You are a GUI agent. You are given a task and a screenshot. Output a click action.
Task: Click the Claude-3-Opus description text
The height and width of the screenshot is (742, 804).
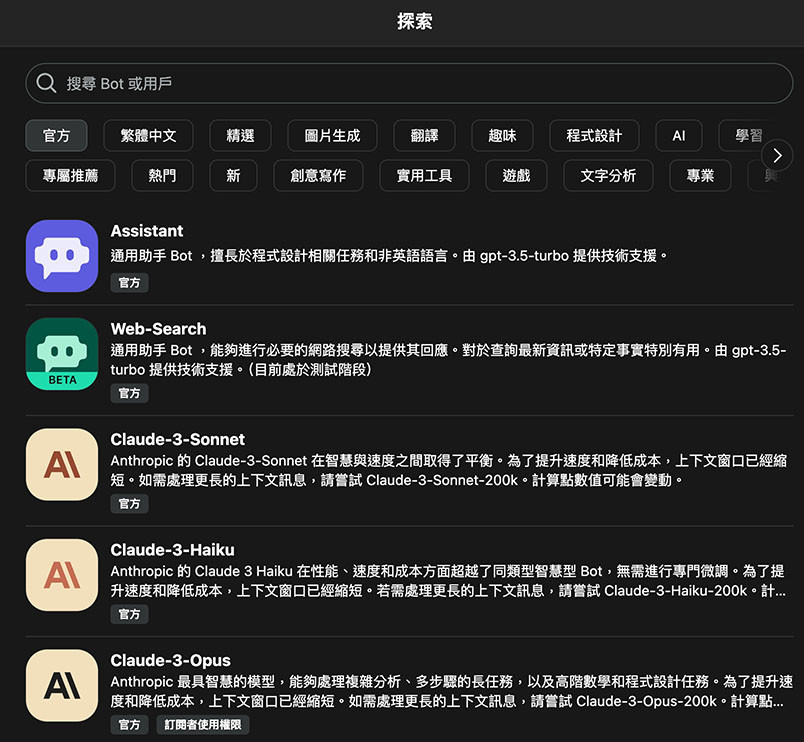pos(452,691)
